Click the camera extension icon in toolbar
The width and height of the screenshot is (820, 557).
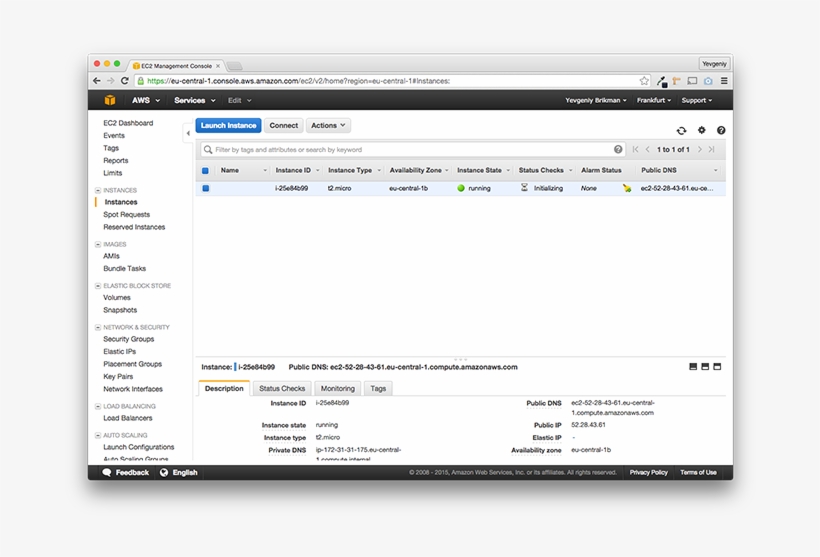click(708, 81)
